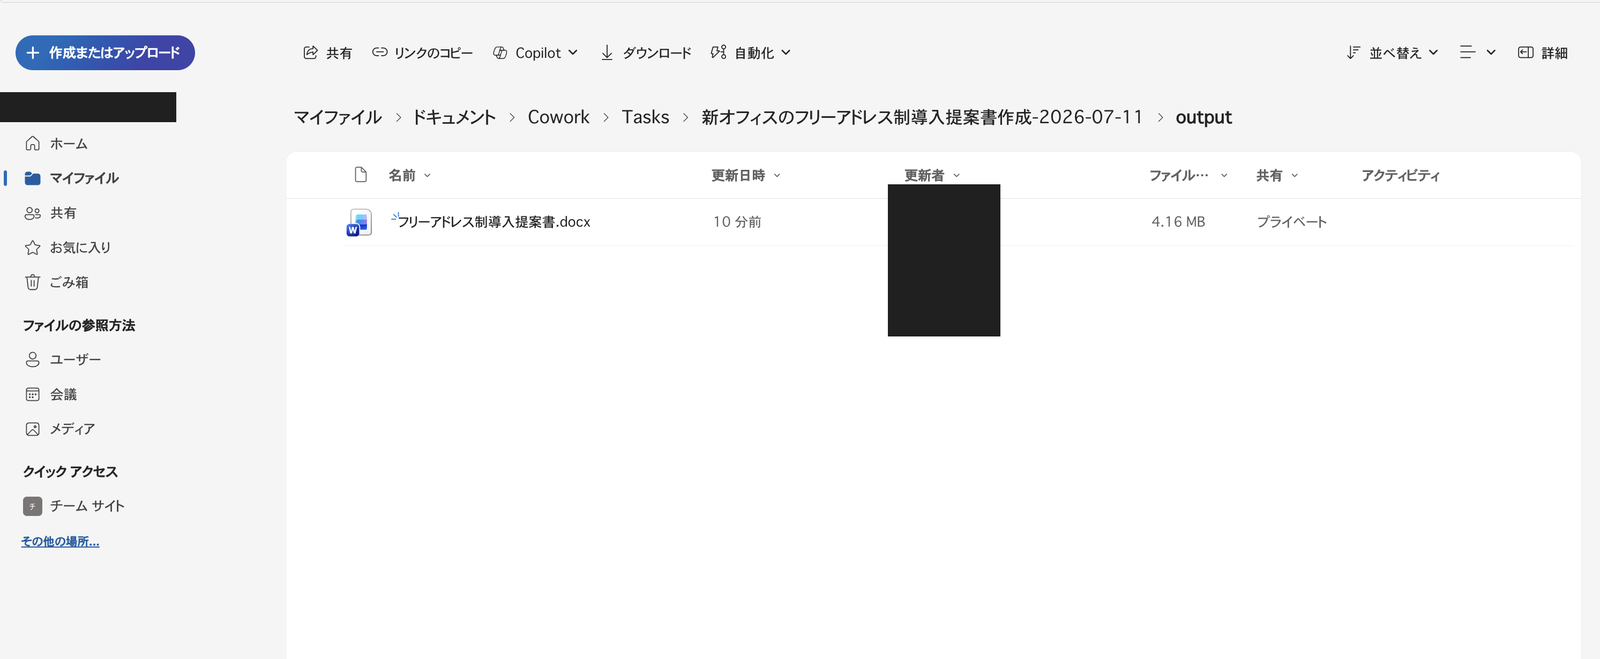Navigate to ドキュメント breadcrumb
Viewport: 1600px width, 659px height.
point(454,117)
